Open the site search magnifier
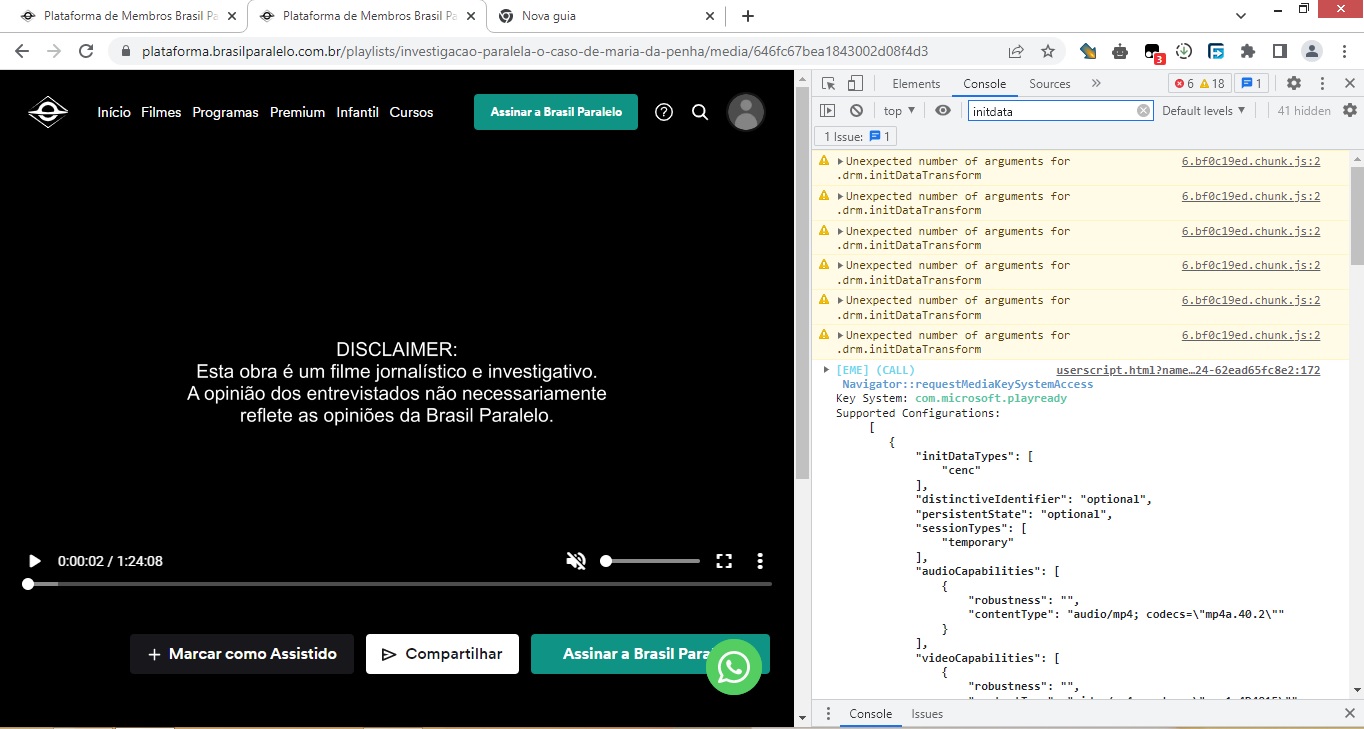Screen dimensions: 1364x729 coord(700,112)
